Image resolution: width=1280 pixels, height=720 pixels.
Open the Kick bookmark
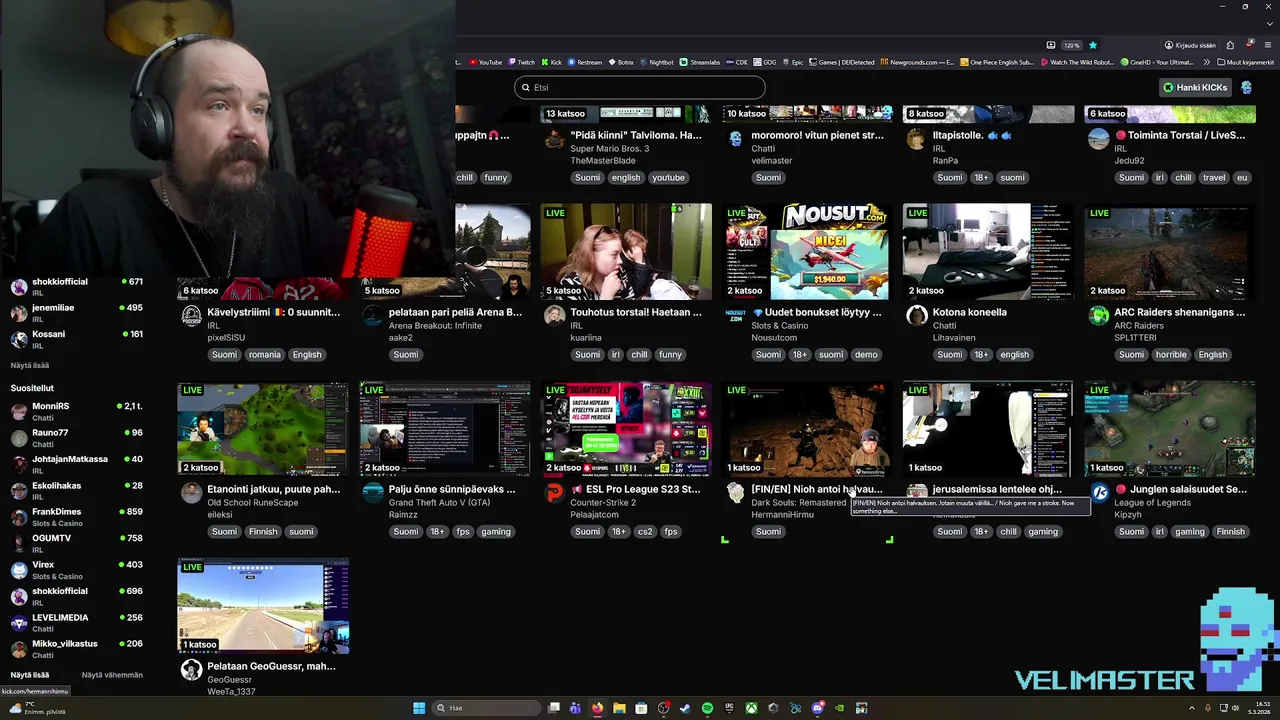click(552, 62)
